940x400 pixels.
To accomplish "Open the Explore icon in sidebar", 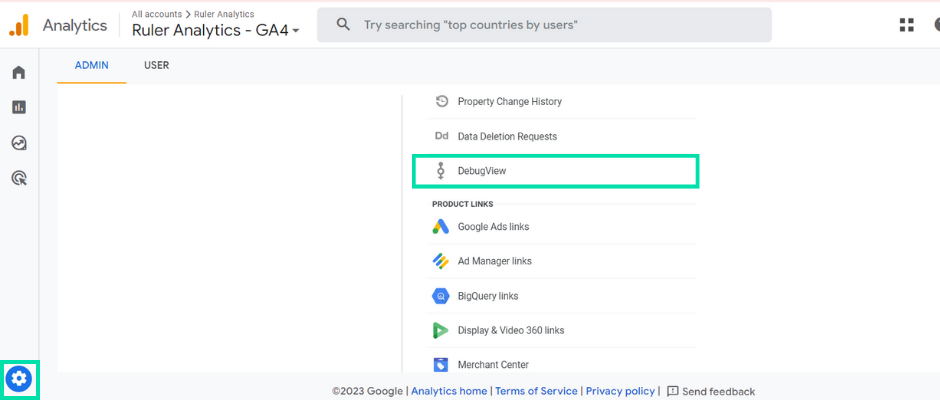I will (19, 143).
